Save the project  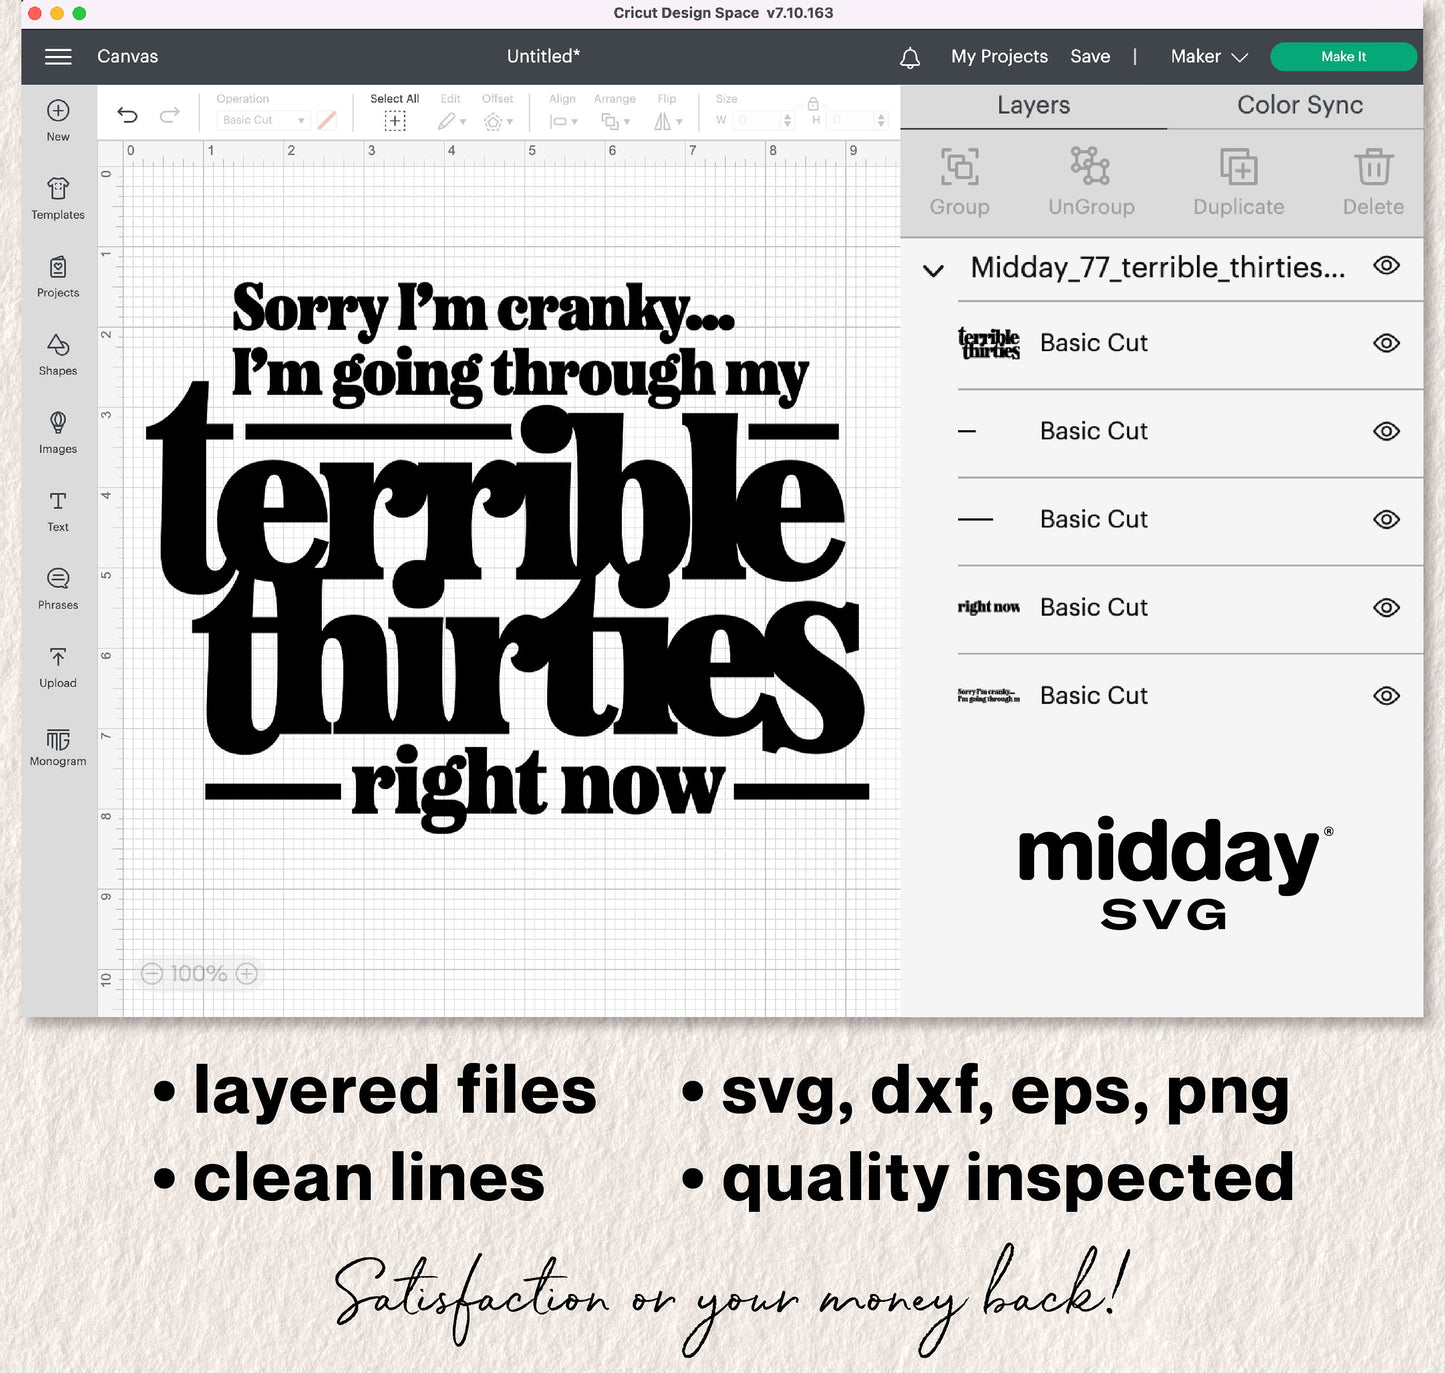coord(1089,57)
